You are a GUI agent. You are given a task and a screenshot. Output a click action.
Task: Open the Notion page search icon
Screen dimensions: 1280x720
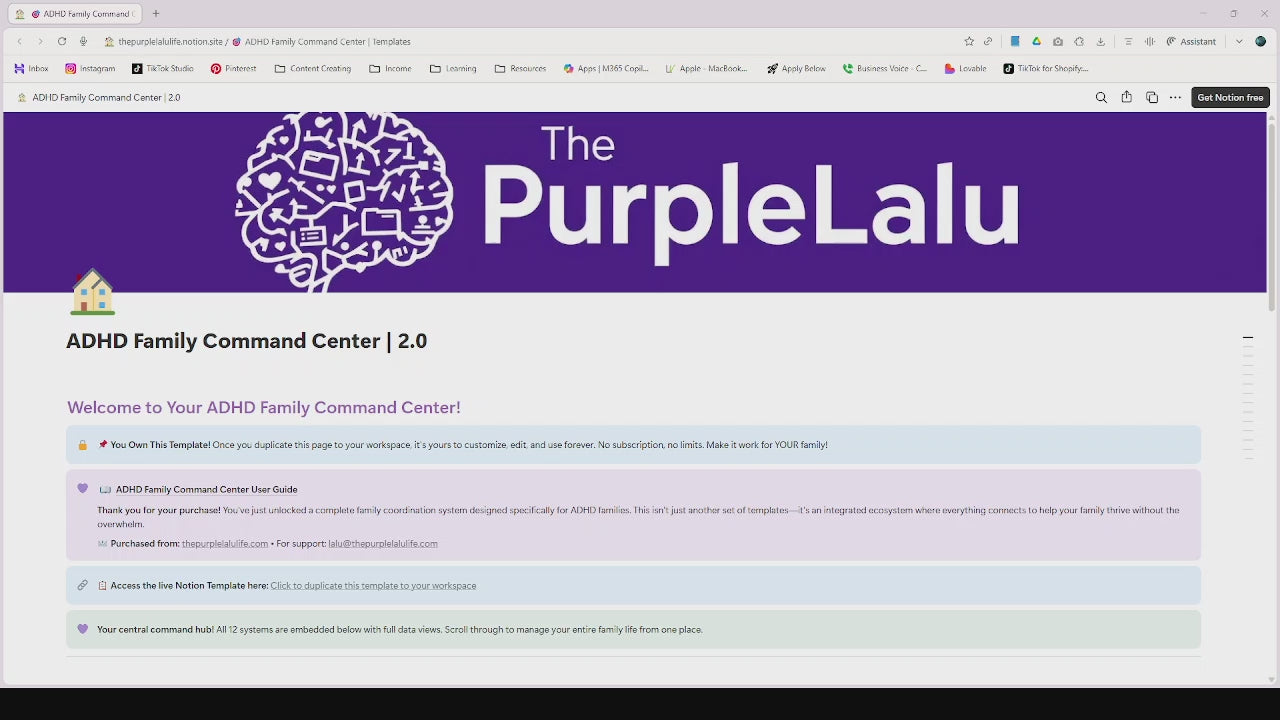[1101, 98]
